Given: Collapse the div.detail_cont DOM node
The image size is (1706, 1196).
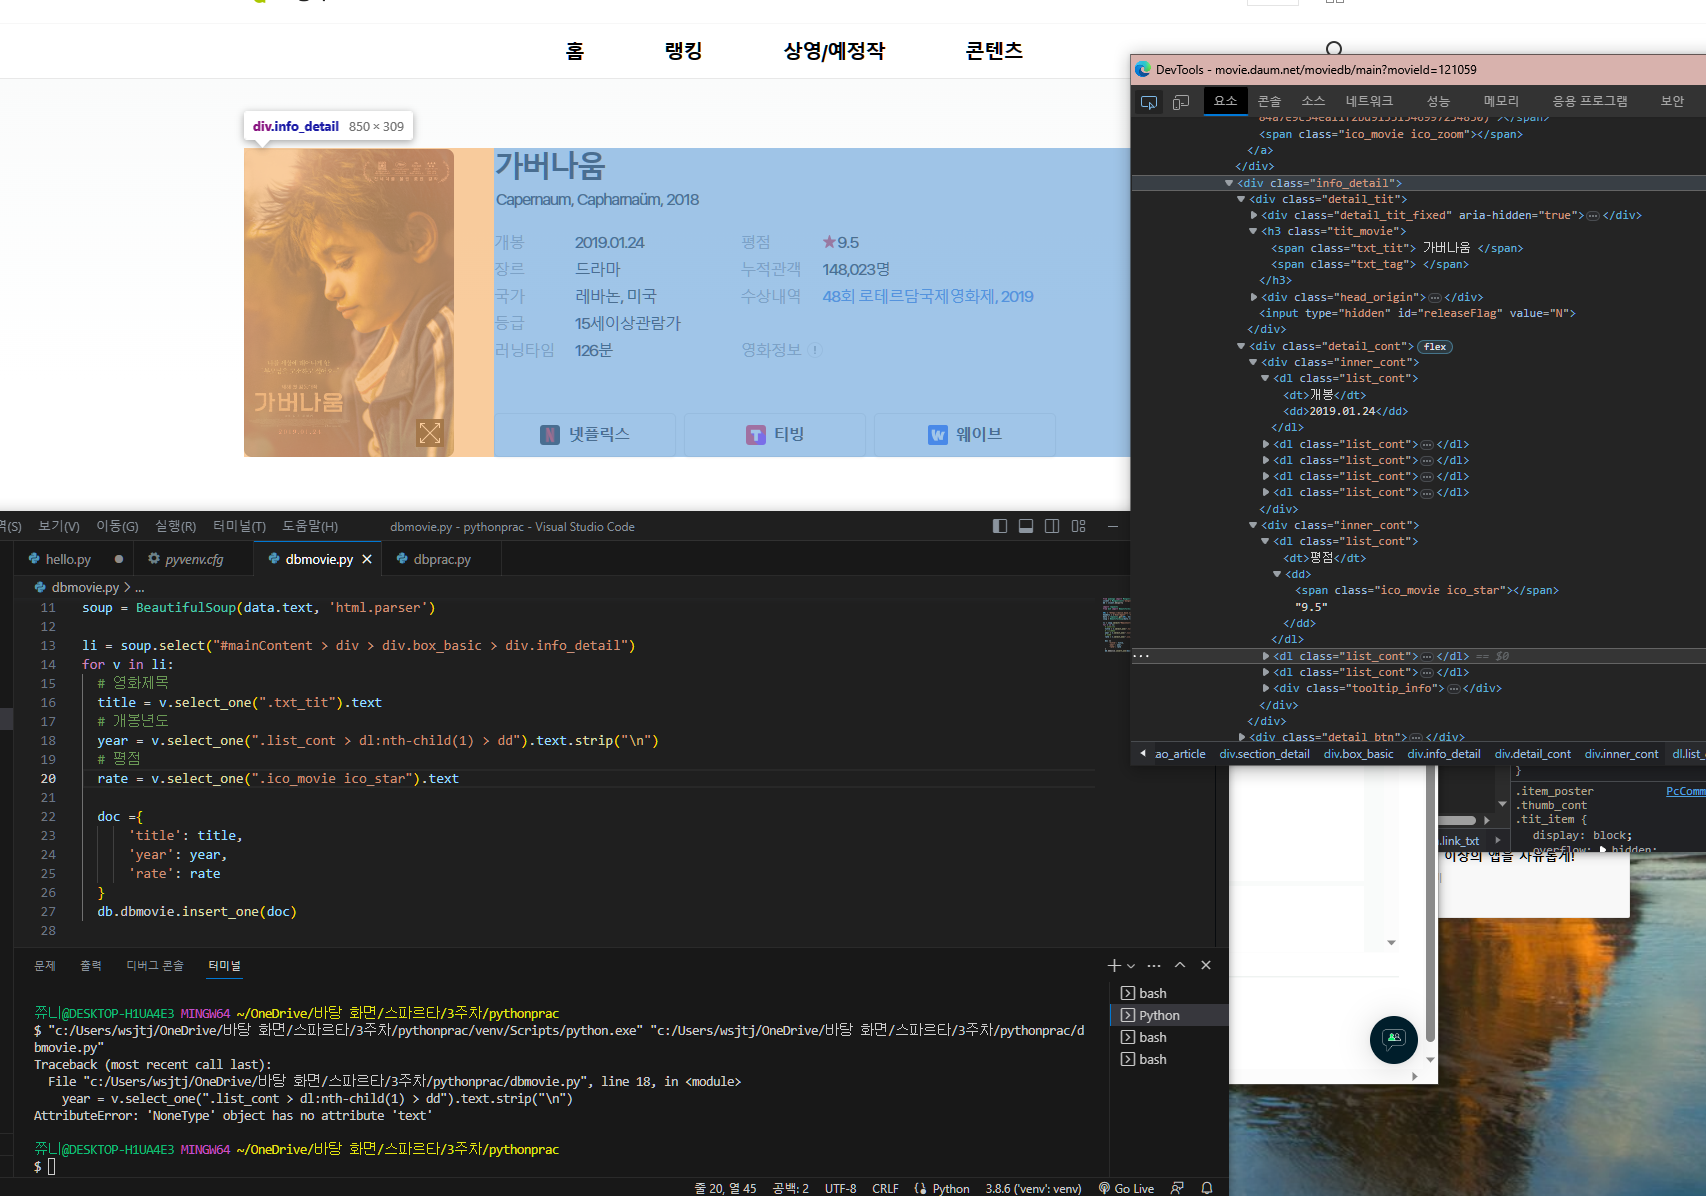Looking at the screenshot, I should (x=1241, y=346).
